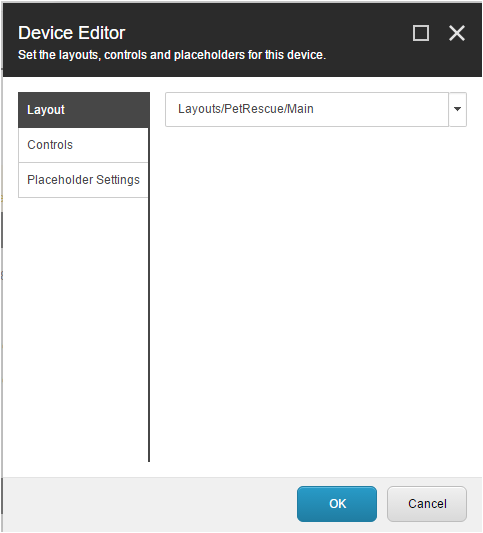
Task: Click the Layouts/PetRescue/Main combo box field
Action: click(307, 109)
